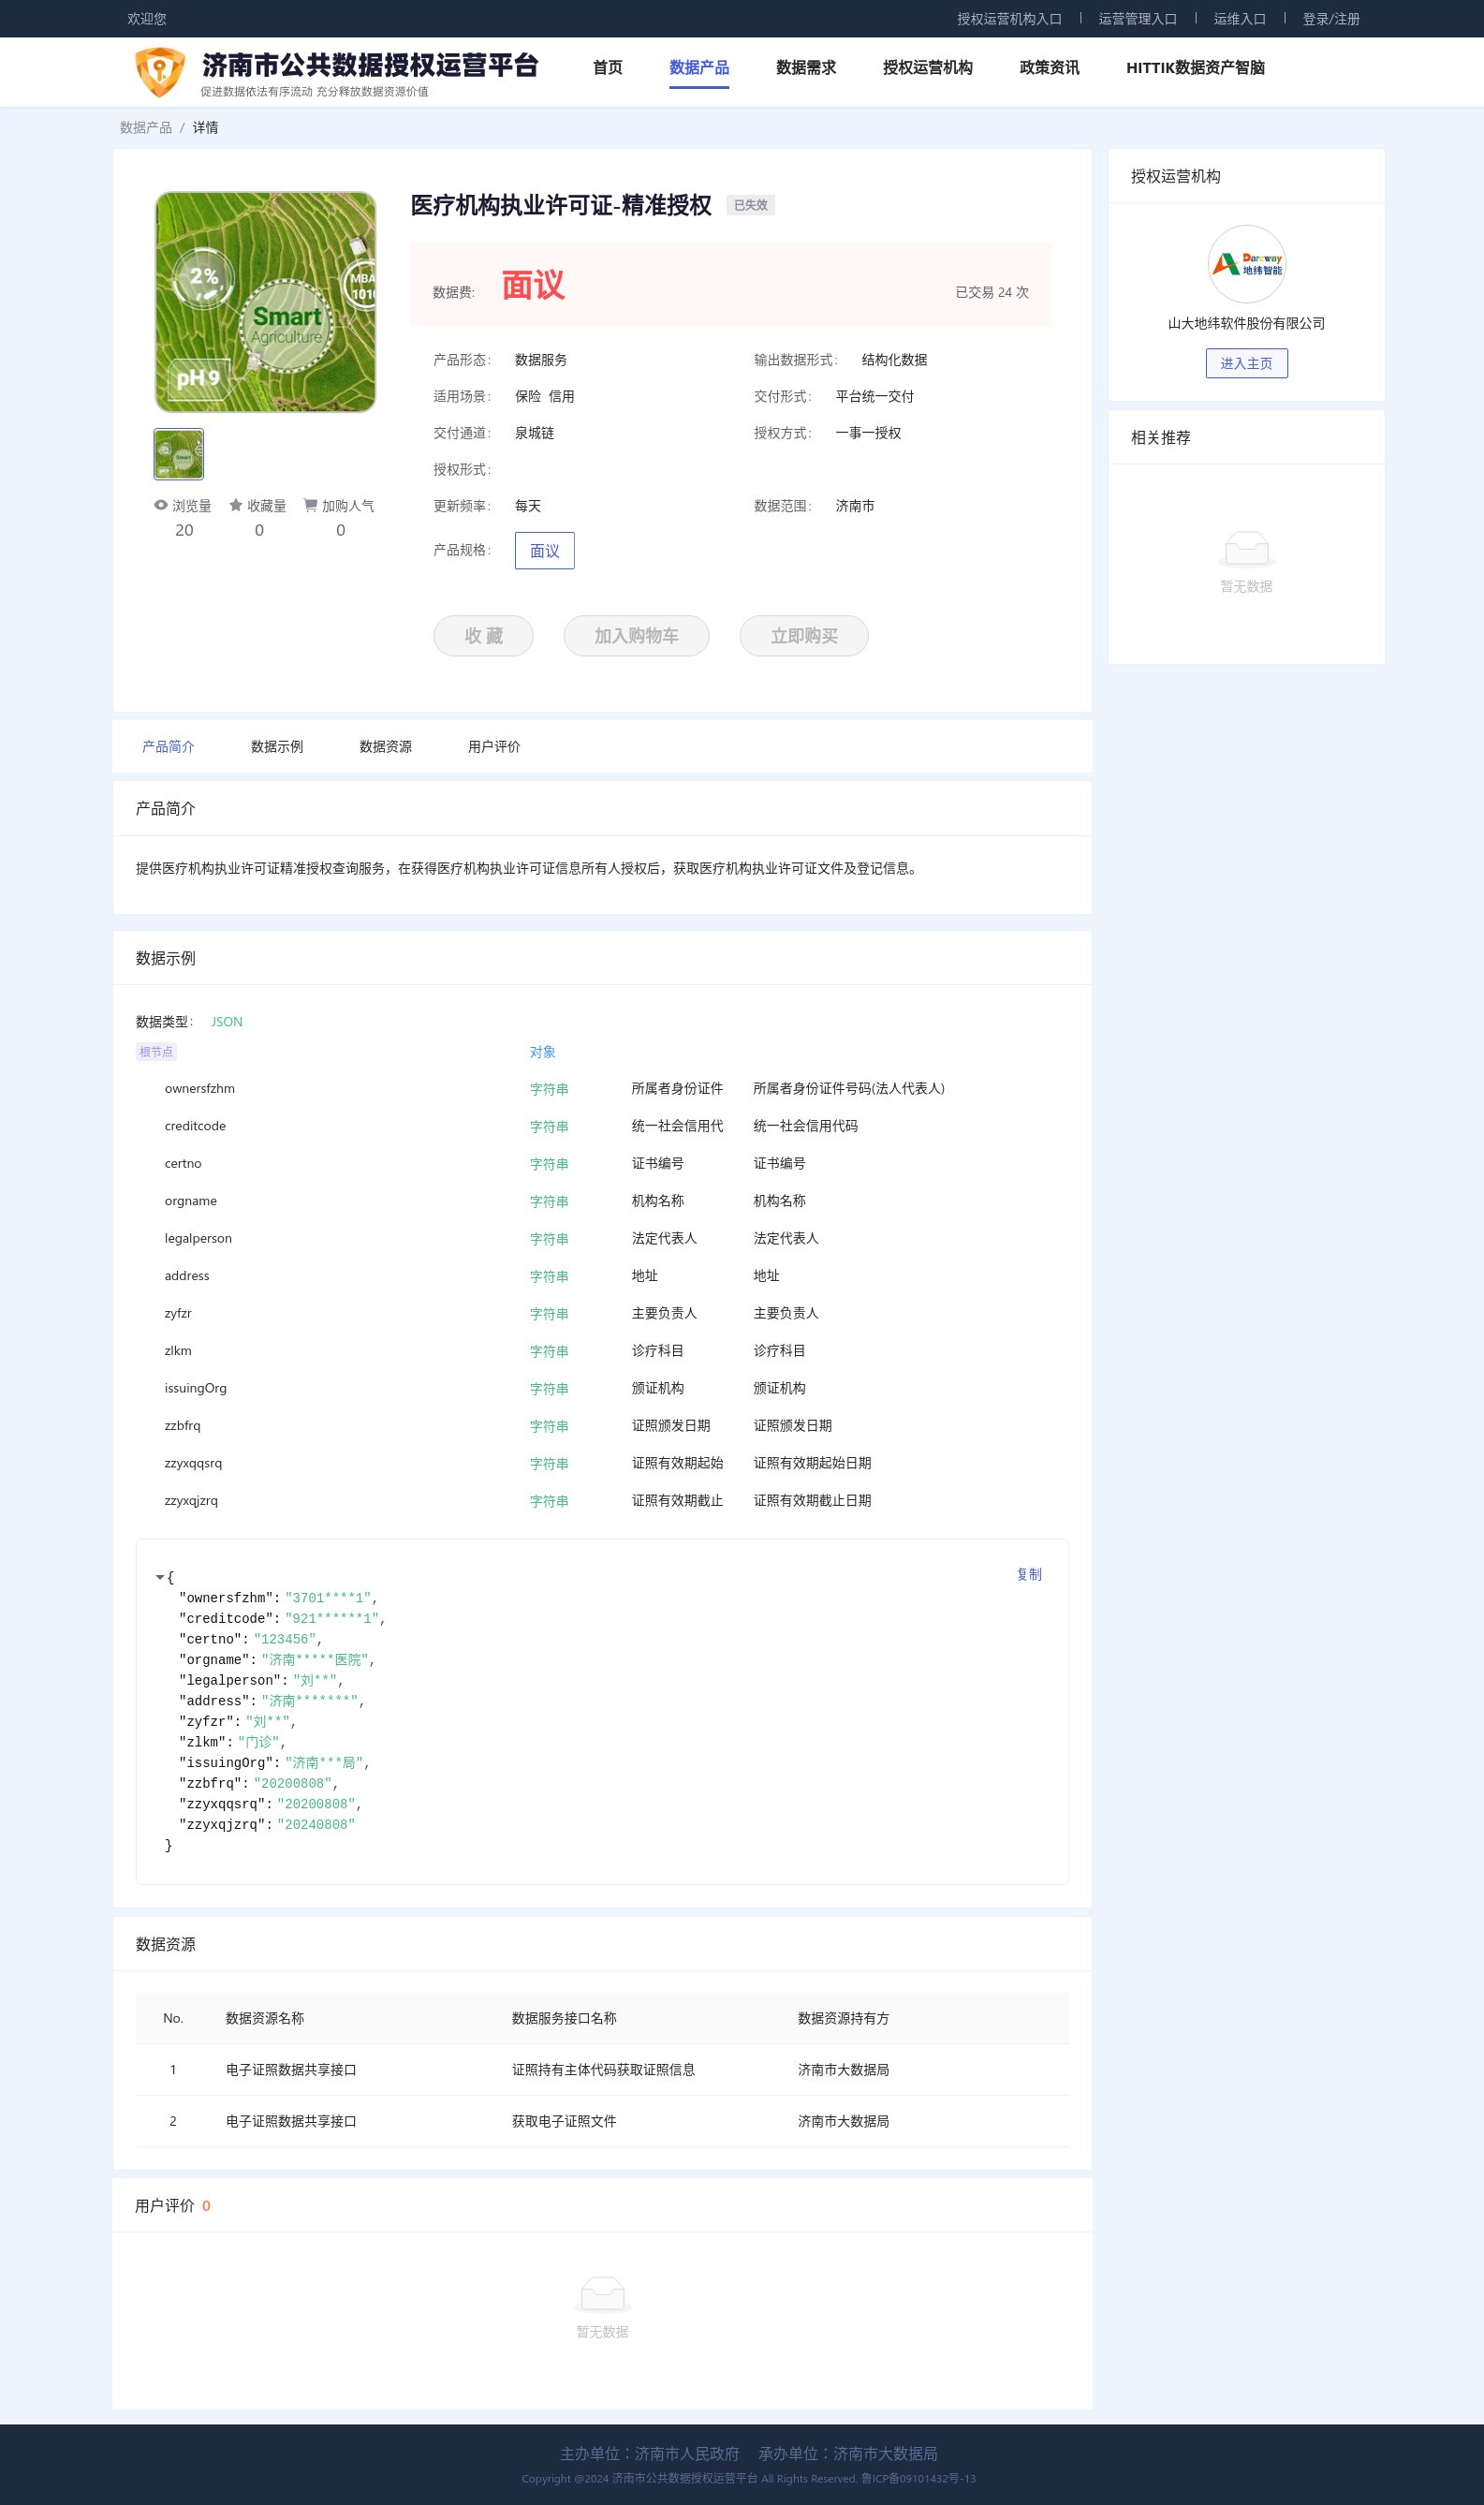Click the cart icon beside 加购人气
The height and width of the screenshot is (2505, 1484).
[310, 505]
